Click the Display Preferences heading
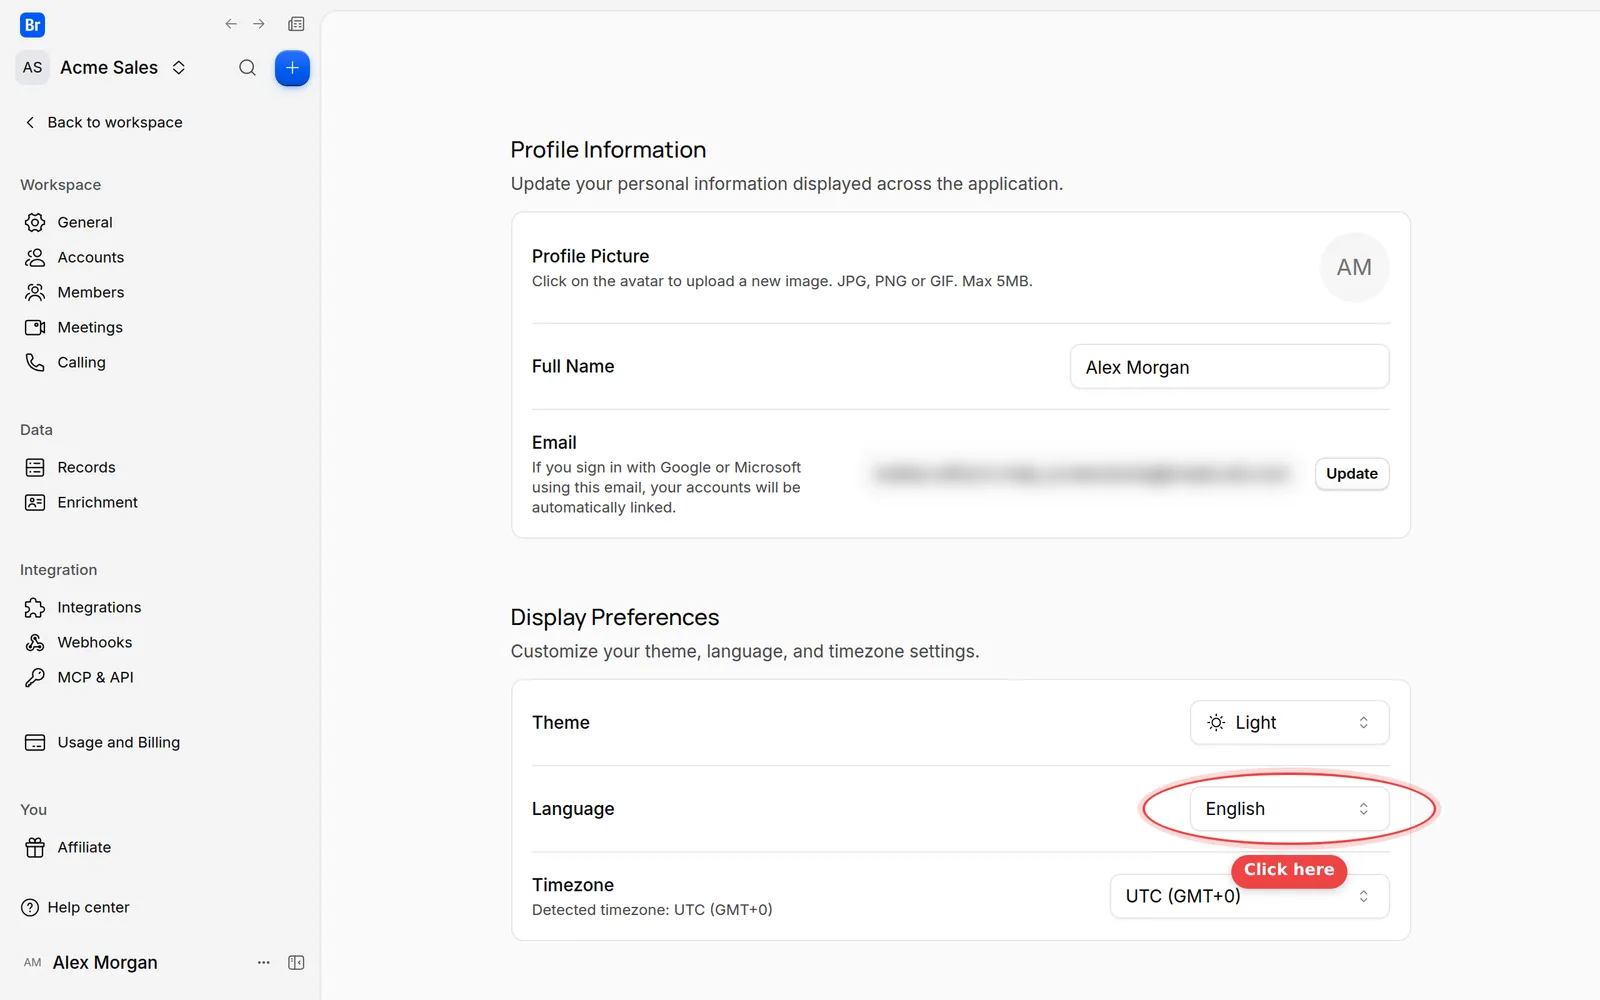This screenshot has width=1600, height=1000. [615, 617]
